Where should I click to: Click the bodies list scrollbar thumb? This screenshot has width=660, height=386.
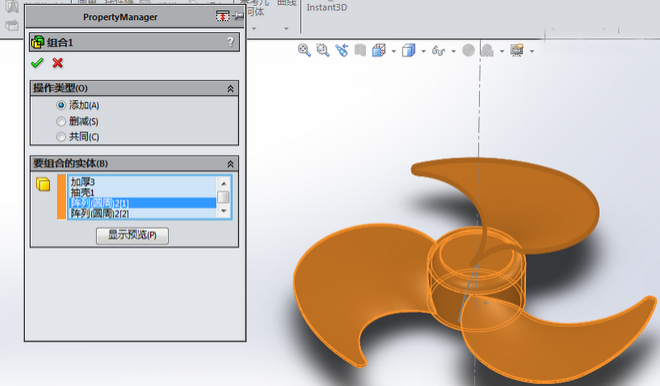click(224, 197)
